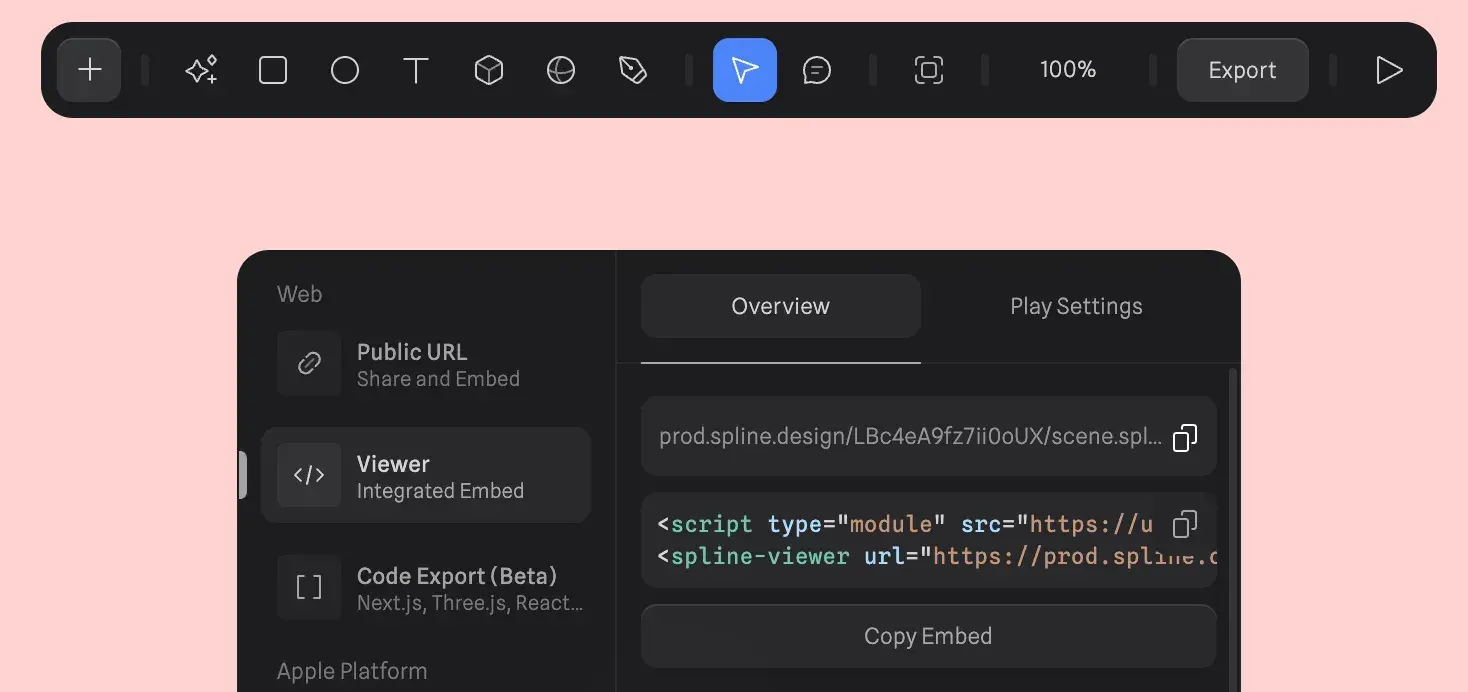Switch to the Overview tab
This screenshot has width=1468, height=692.
point(780,306)
